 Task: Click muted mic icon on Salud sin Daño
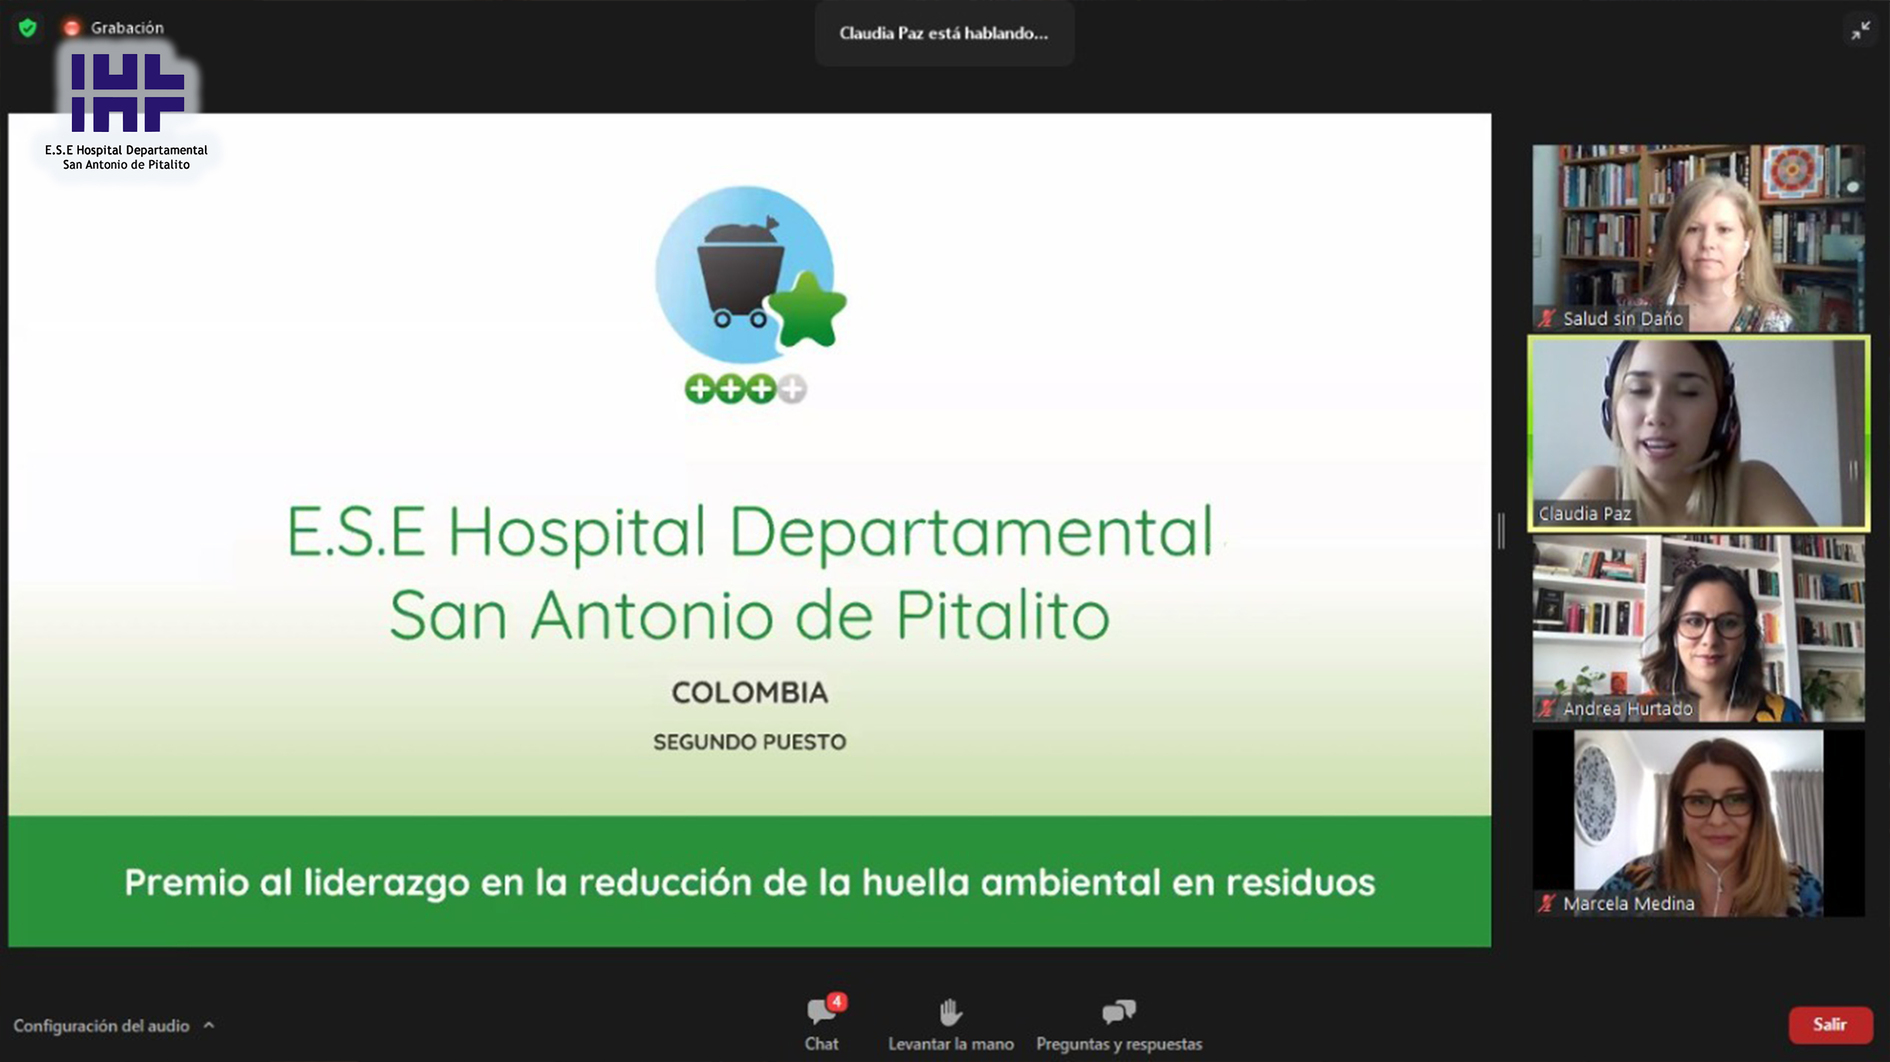coord(1547,319)
